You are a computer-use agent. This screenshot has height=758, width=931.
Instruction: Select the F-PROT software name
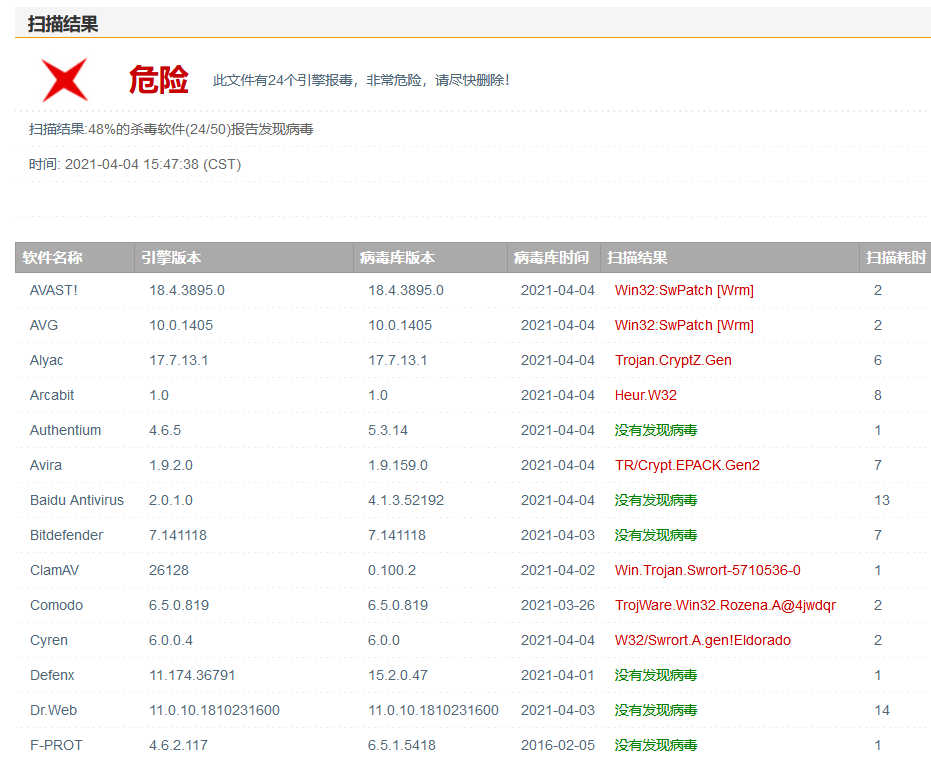pos(56,746)
